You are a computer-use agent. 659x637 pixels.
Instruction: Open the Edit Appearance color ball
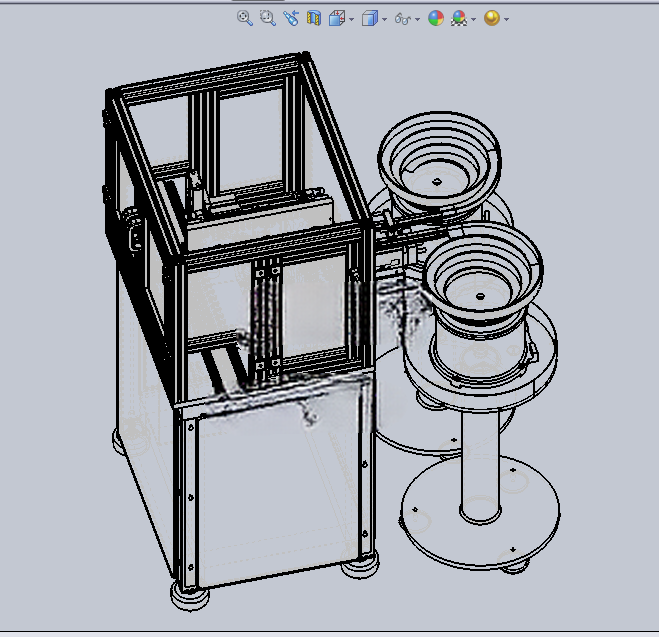[x=436, y=18]
